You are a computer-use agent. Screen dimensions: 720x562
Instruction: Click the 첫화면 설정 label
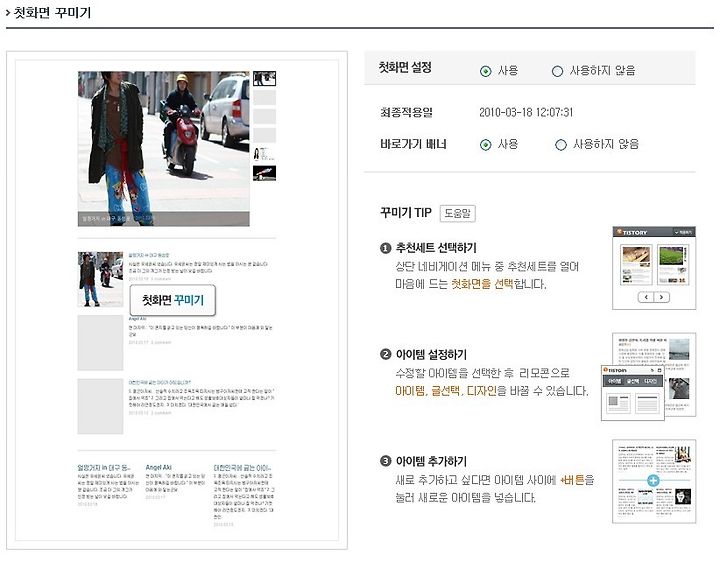(405, 68)
